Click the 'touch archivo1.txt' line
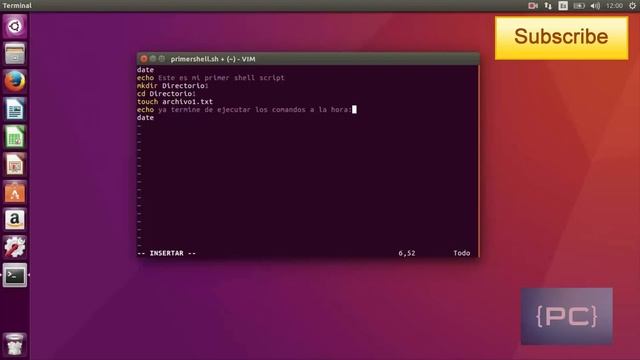 [175, 102]
